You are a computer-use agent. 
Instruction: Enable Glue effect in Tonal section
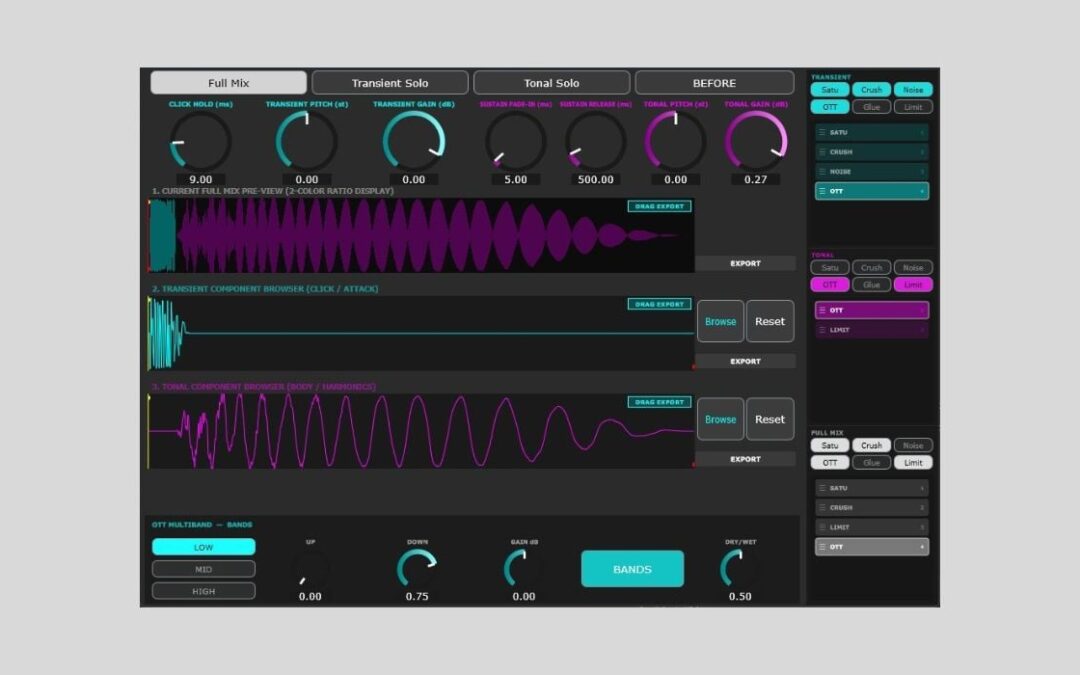(x=871, y=284)
